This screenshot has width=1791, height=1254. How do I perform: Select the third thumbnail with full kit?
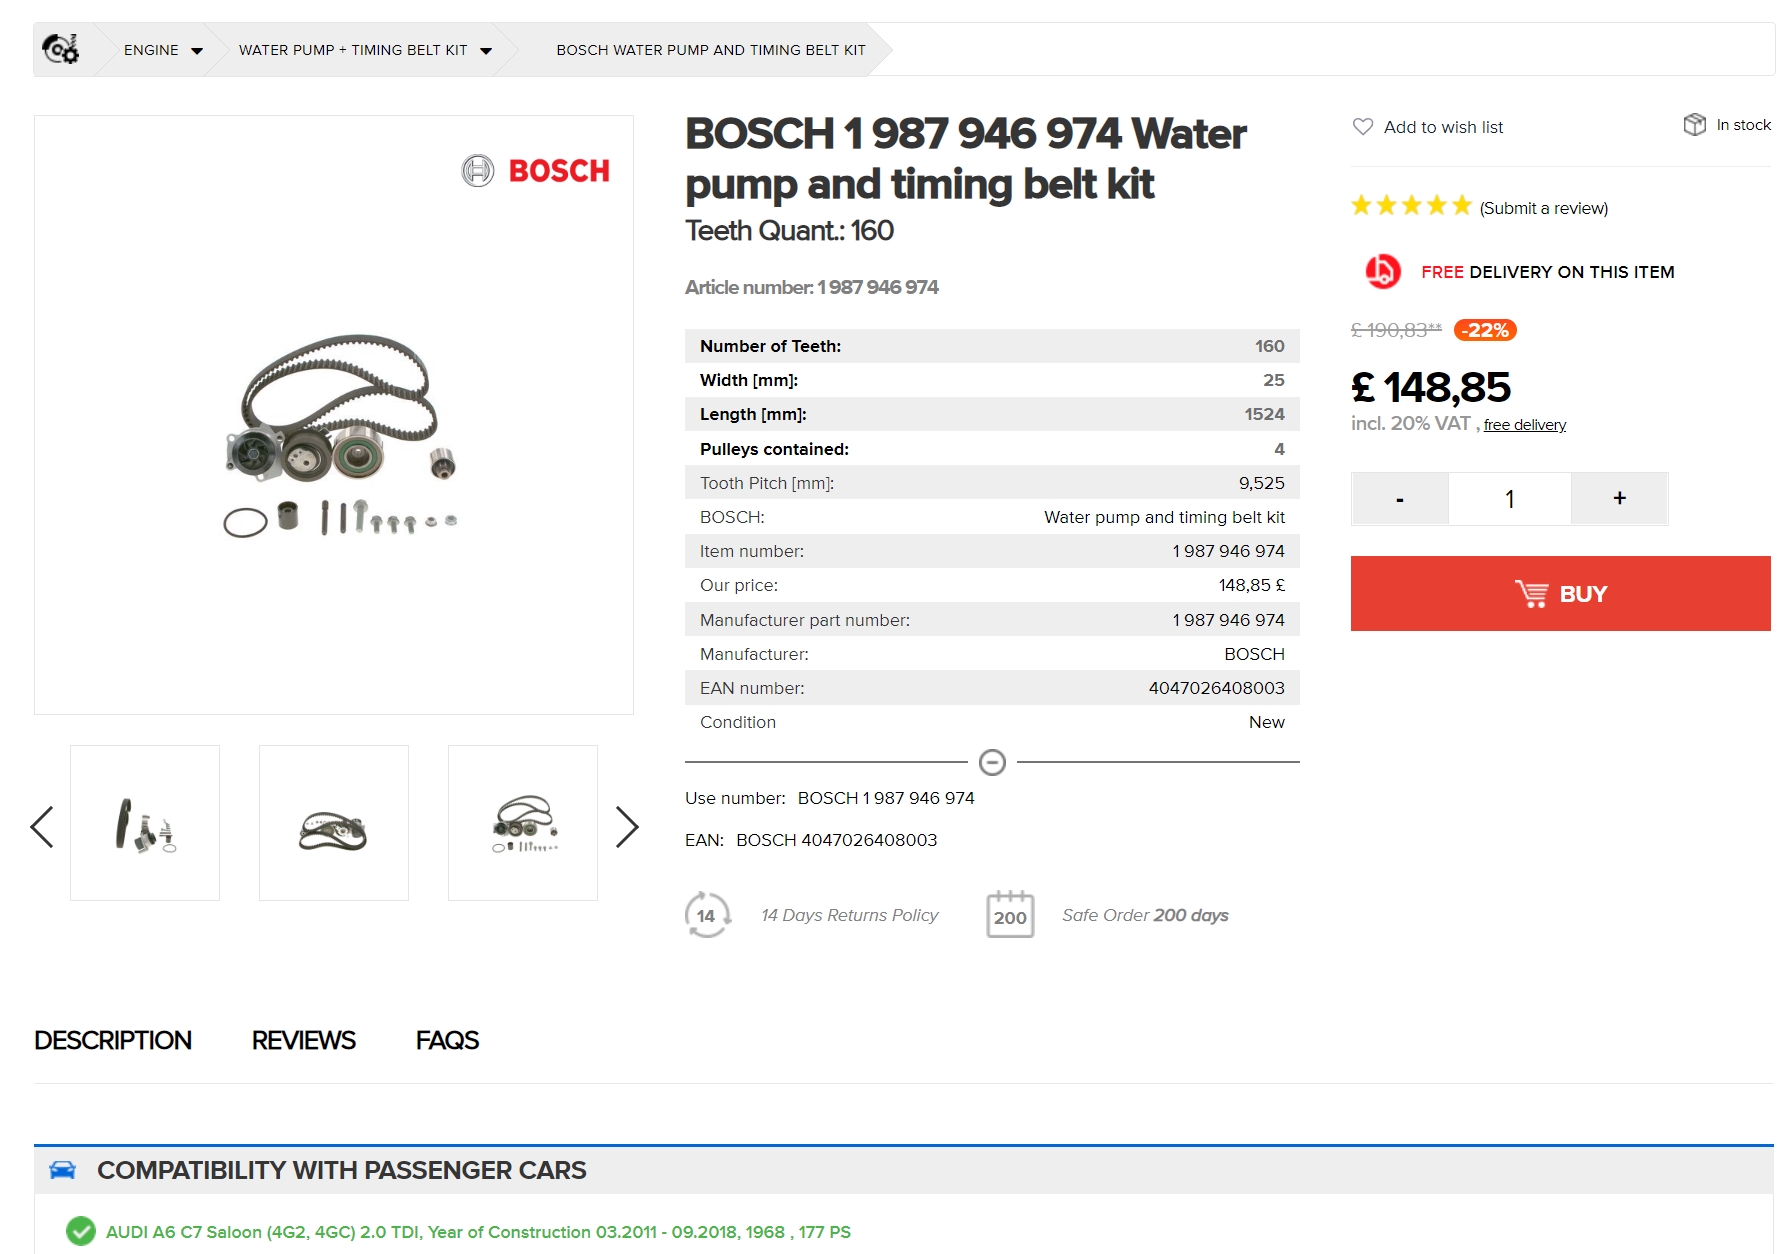(x=523, y=823)
